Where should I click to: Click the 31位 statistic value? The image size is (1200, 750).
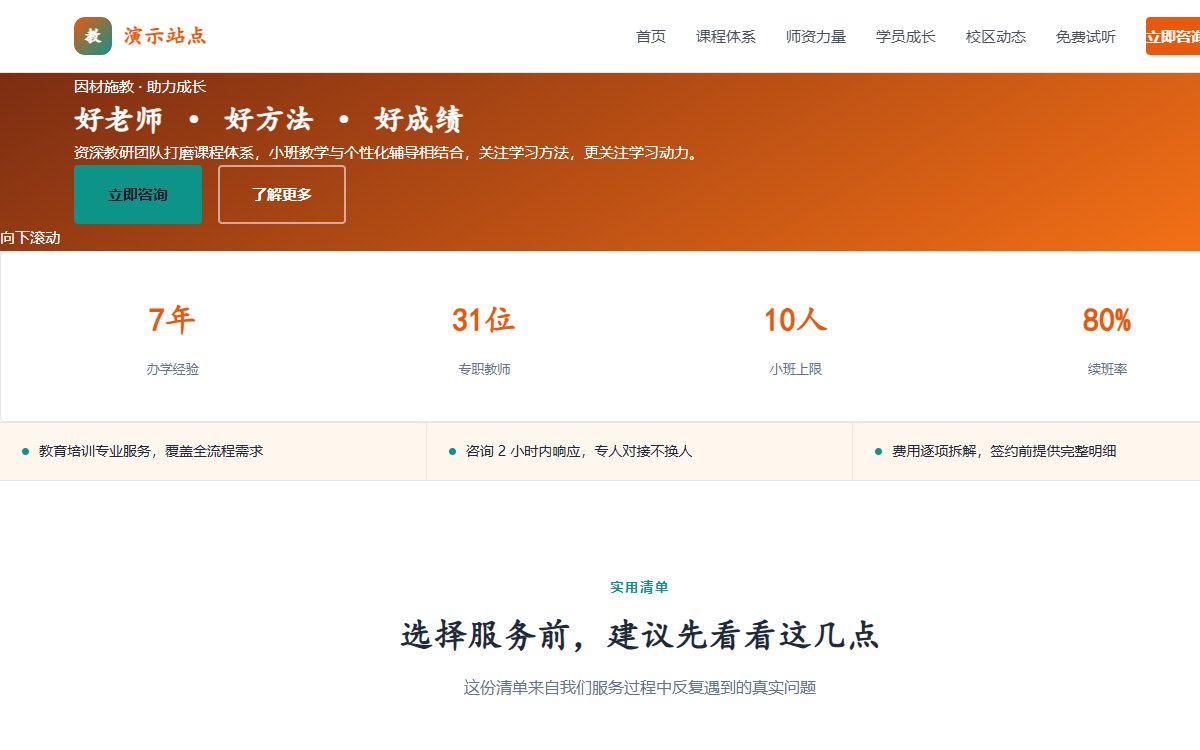click(484, 320)
